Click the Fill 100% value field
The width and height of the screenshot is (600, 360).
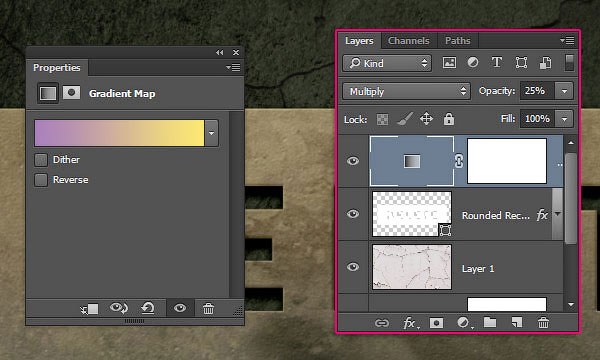[x=537, y=119]
